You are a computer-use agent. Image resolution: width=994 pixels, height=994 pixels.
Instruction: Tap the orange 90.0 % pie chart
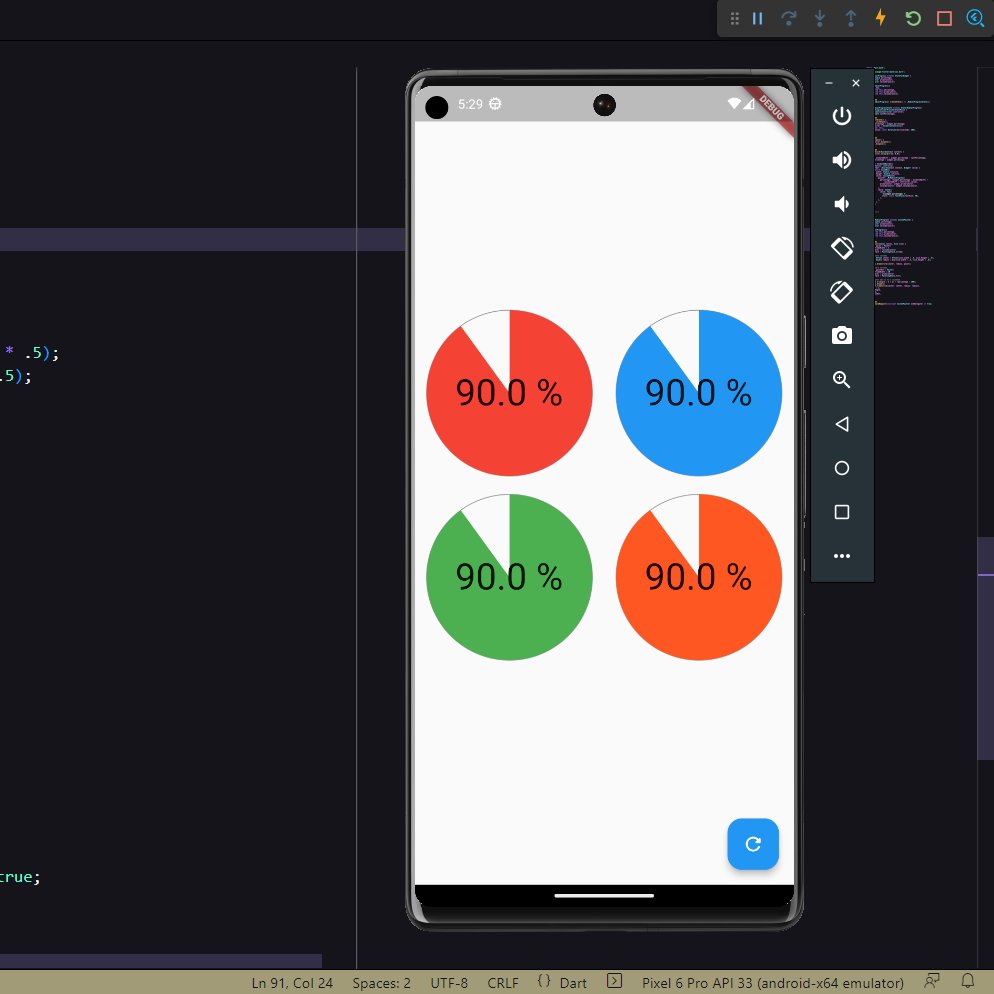(x=699, y=577)
